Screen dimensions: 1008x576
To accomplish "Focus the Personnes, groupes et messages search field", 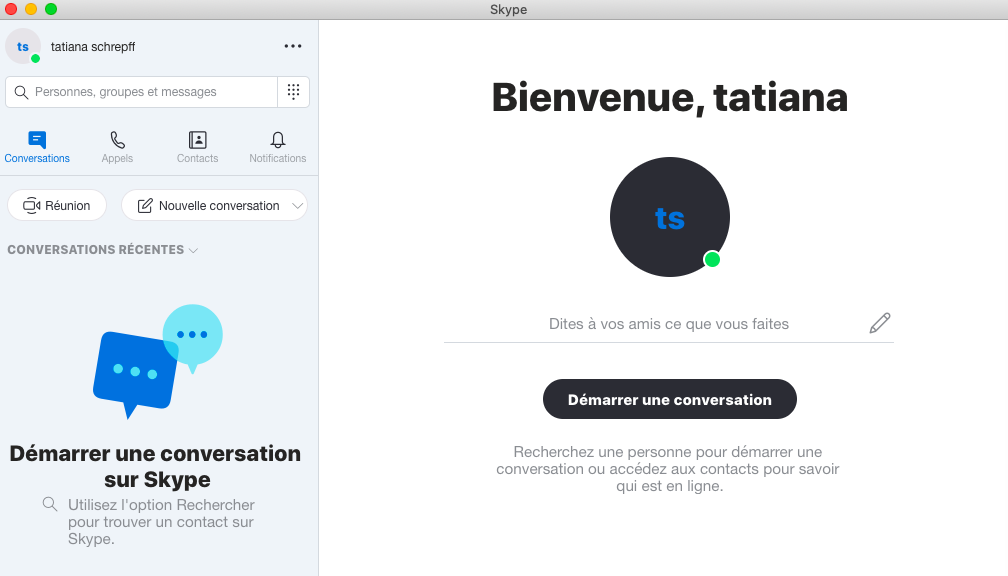I will (141, 92).
